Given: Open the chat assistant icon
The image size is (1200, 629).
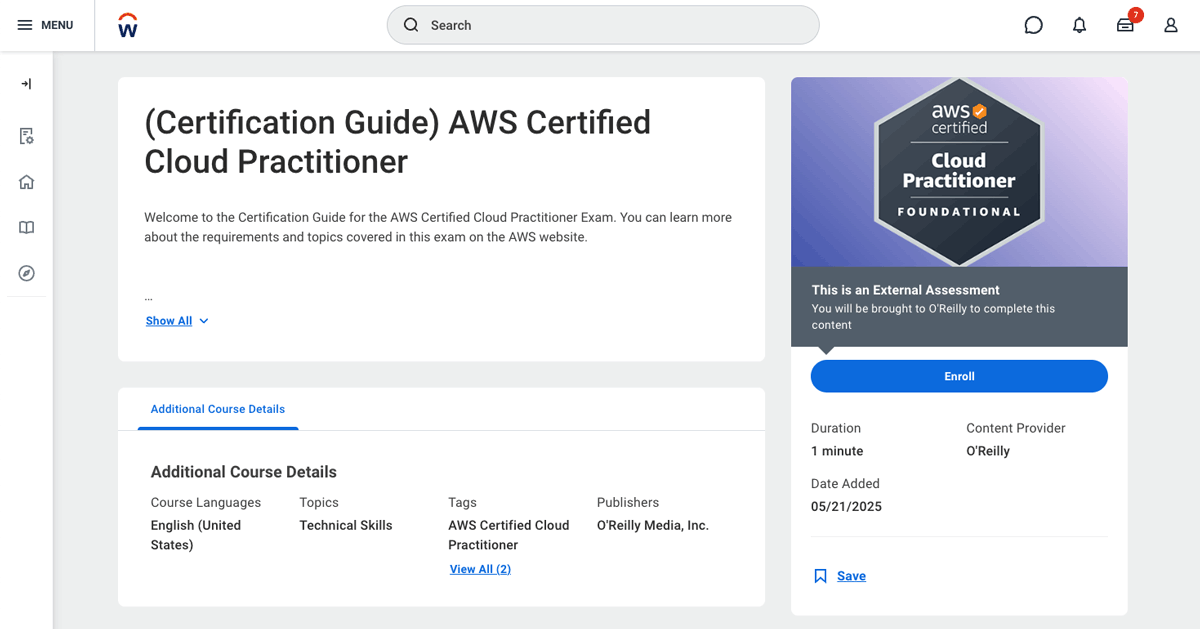Looking at the screenshot, I should tap(1034, 25).
